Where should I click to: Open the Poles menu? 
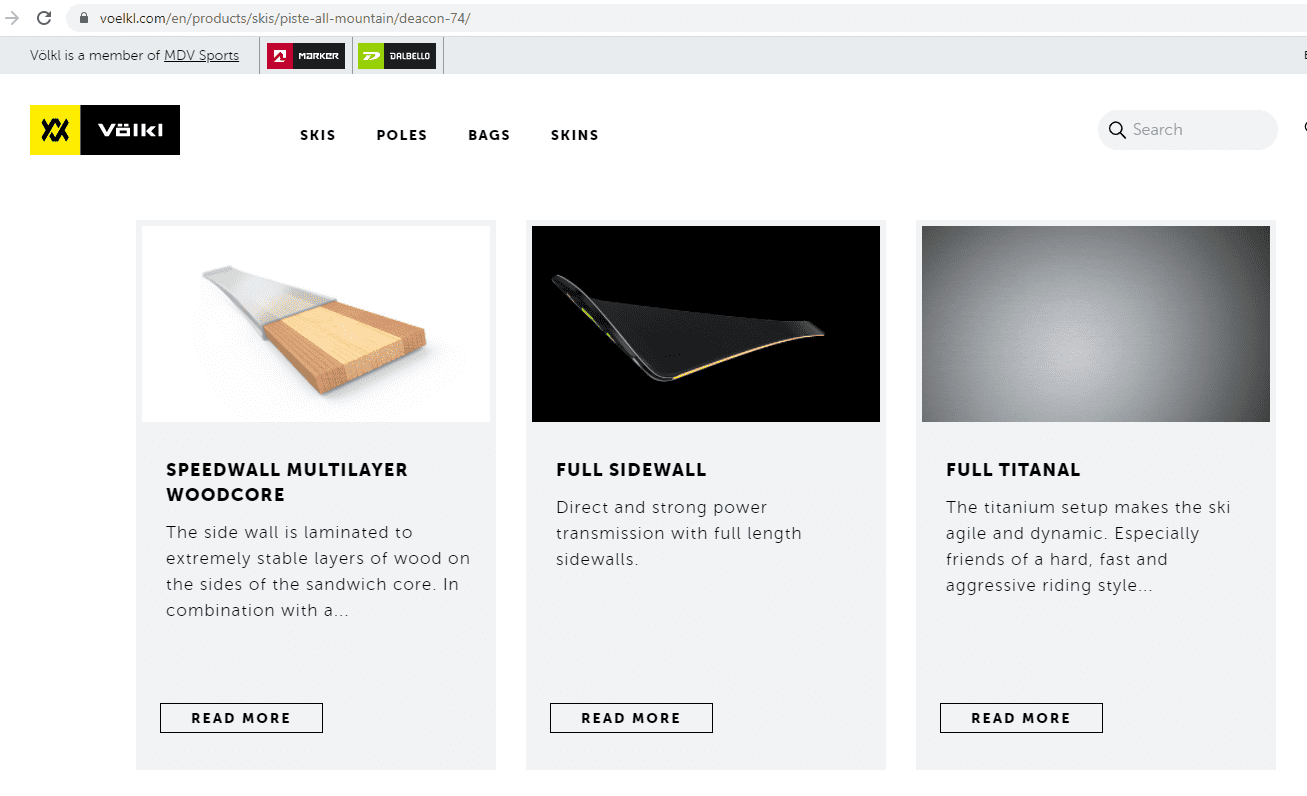[x=402, y=135]
